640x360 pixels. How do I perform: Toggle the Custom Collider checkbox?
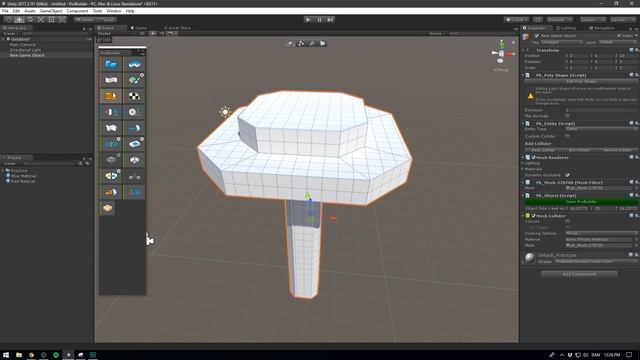(567, 136)
